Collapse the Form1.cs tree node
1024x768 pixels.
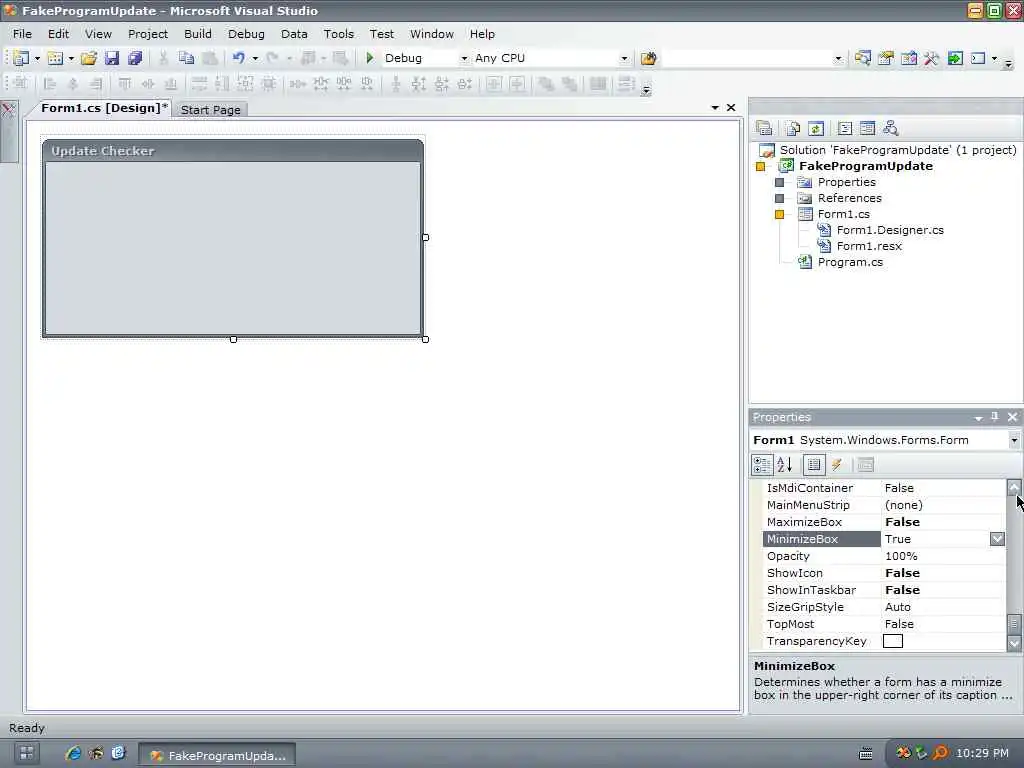[779, 214]
